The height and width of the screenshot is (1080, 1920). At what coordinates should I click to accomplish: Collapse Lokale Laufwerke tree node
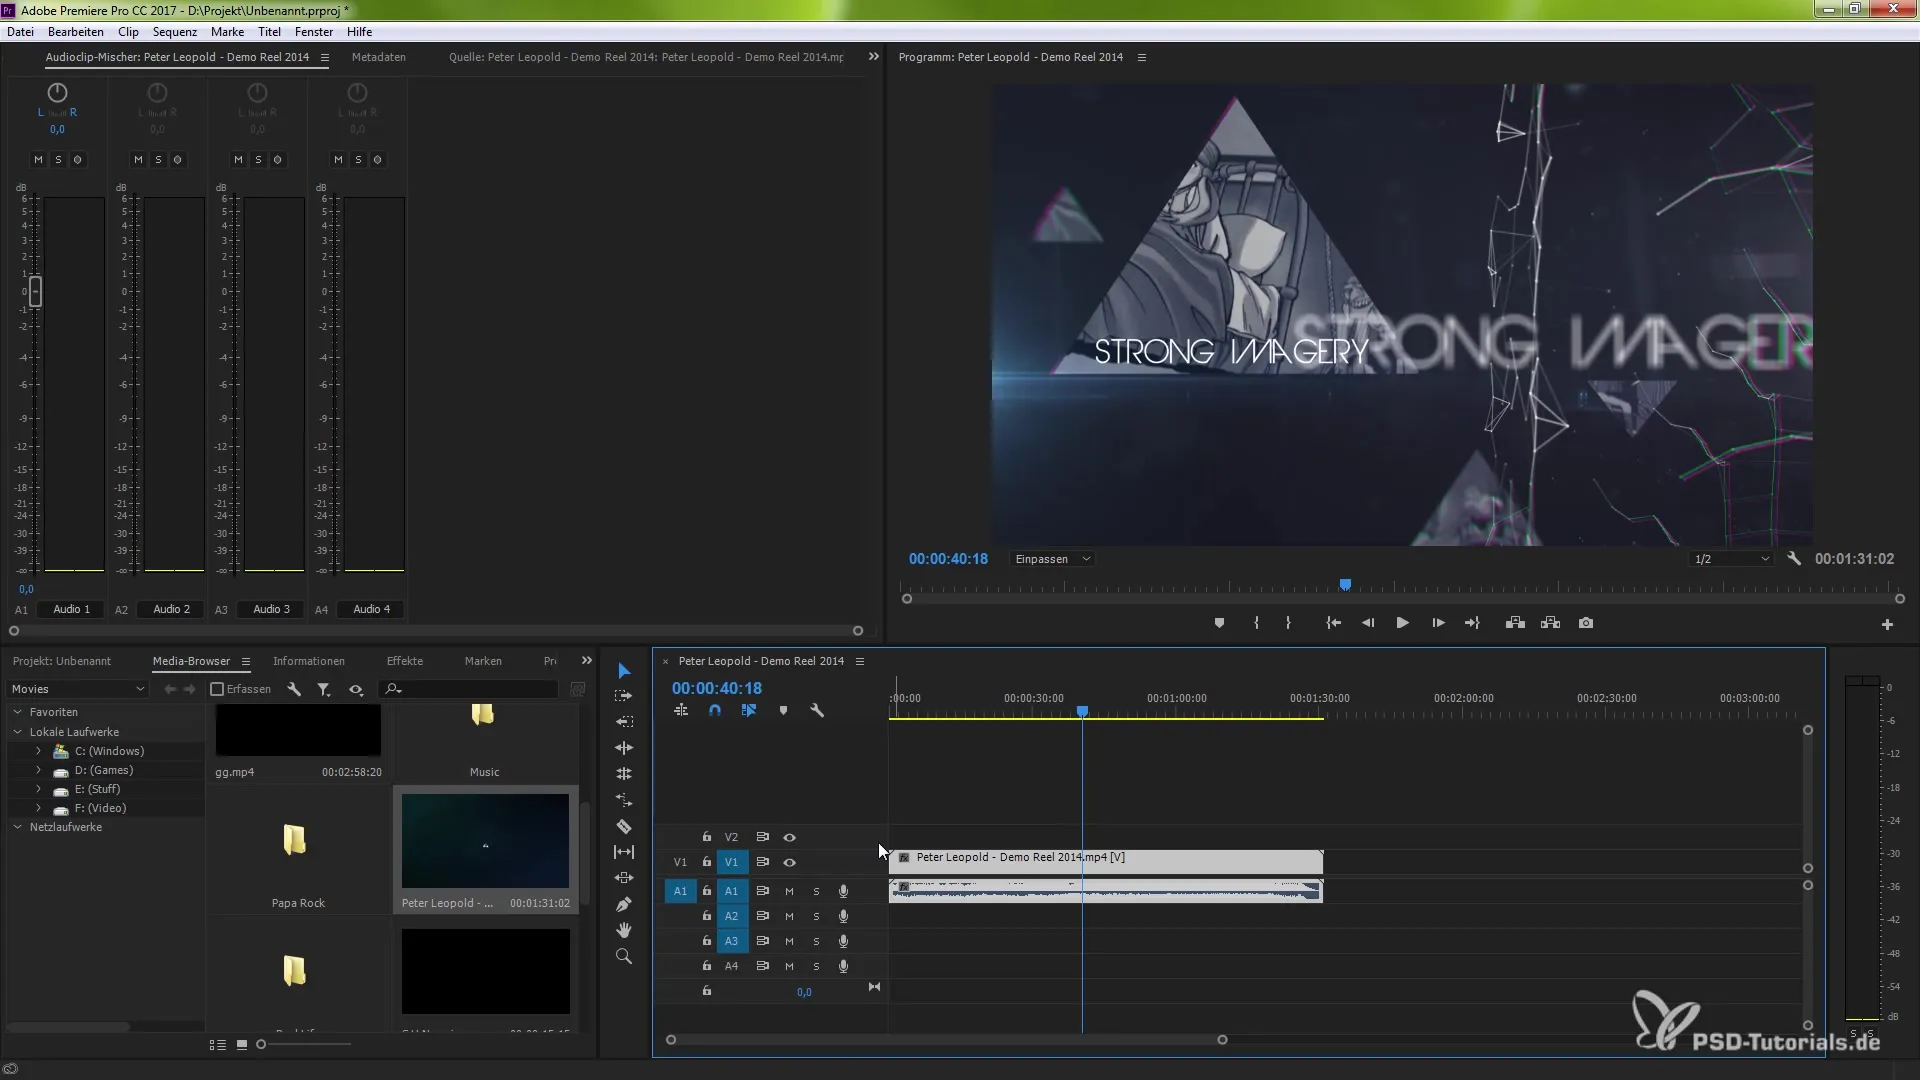click(x=17, y=732)
